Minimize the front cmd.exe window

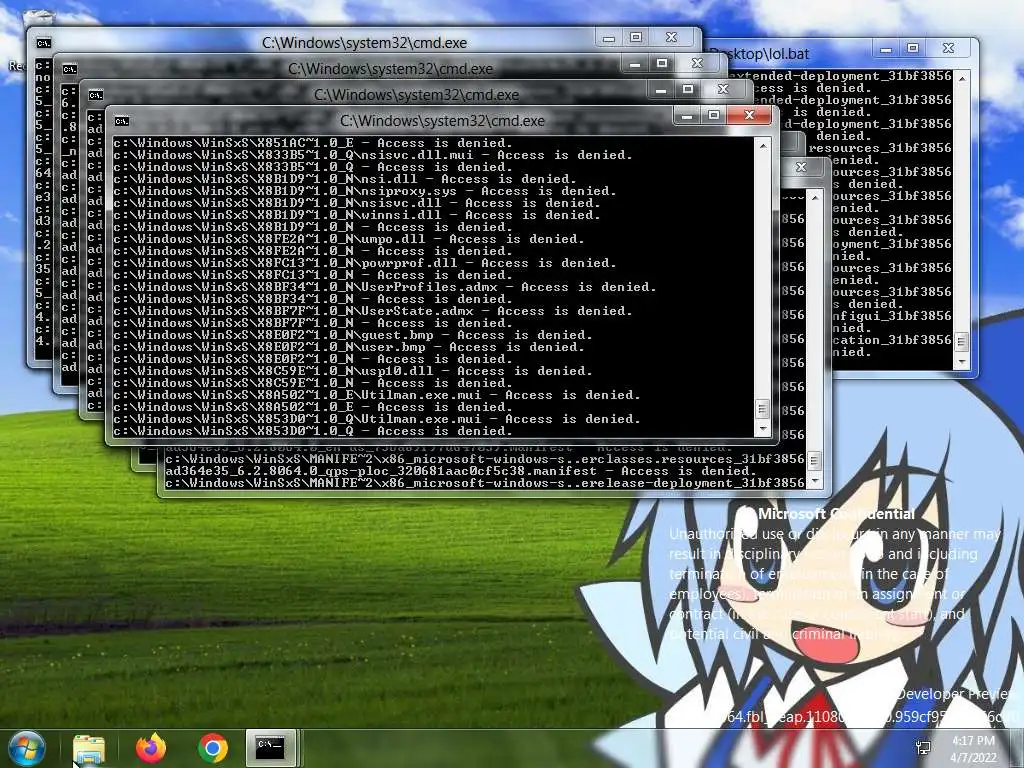point(687,116)
